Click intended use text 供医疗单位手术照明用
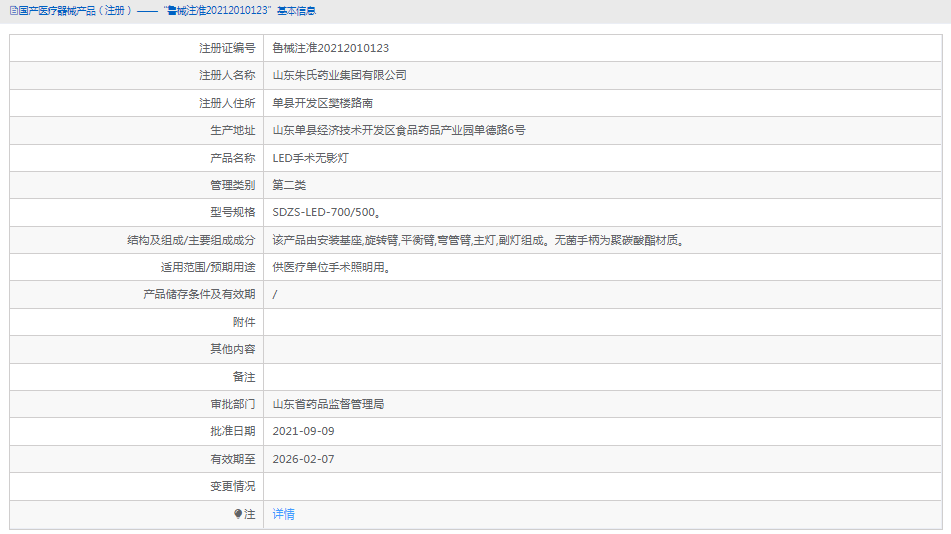This screenshot has height=534, width=951. [331, 267]
